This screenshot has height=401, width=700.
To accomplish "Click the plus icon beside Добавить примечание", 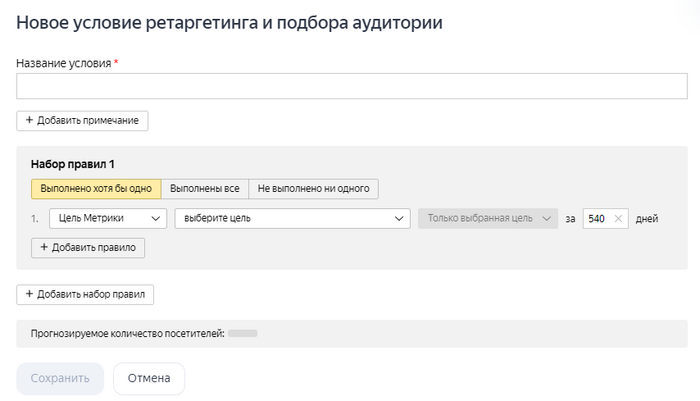I will click(29, 120).
